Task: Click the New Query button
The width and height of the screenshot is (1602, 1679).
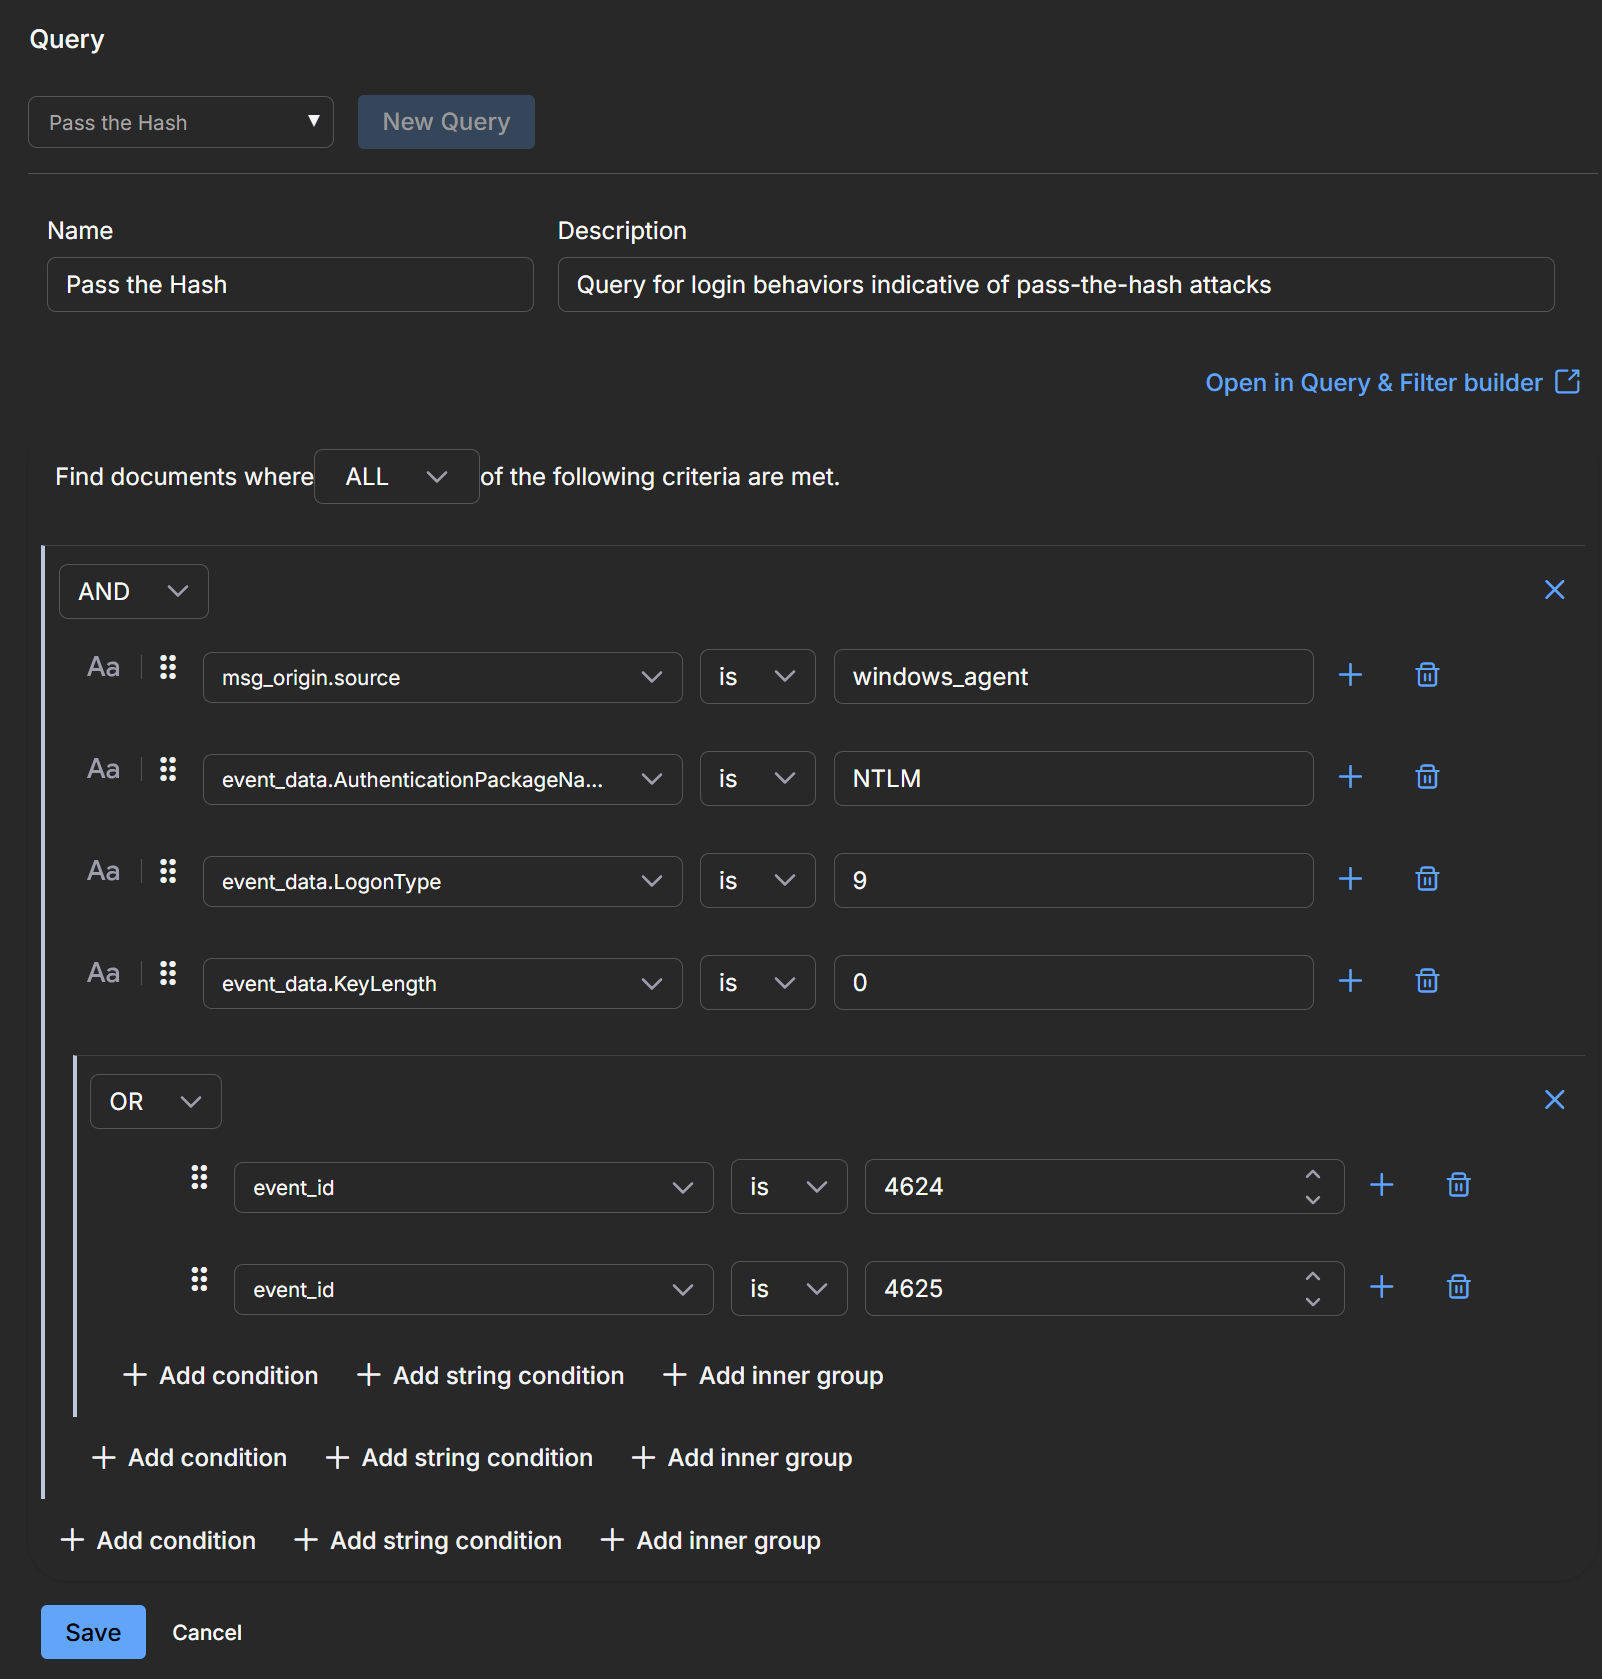Action: 446,122
